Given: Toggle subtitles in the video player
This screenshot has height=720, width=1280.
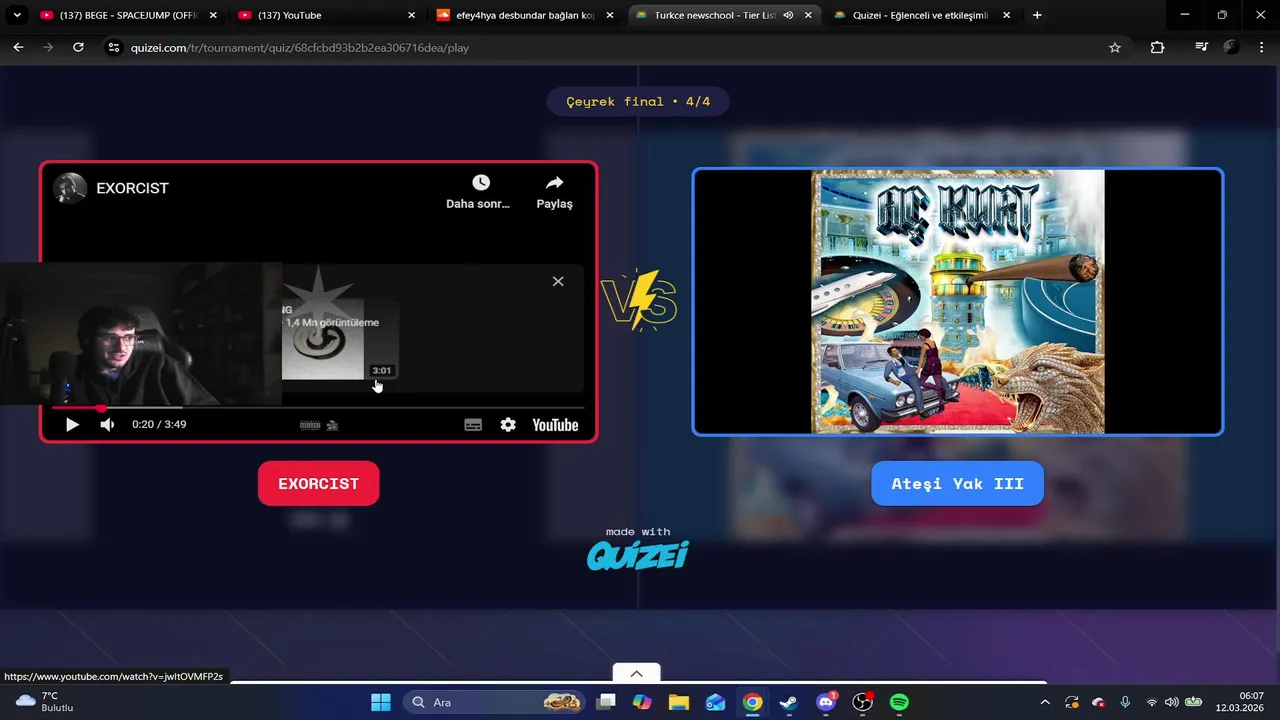Looking at the screenshot, I should (473, 425).
